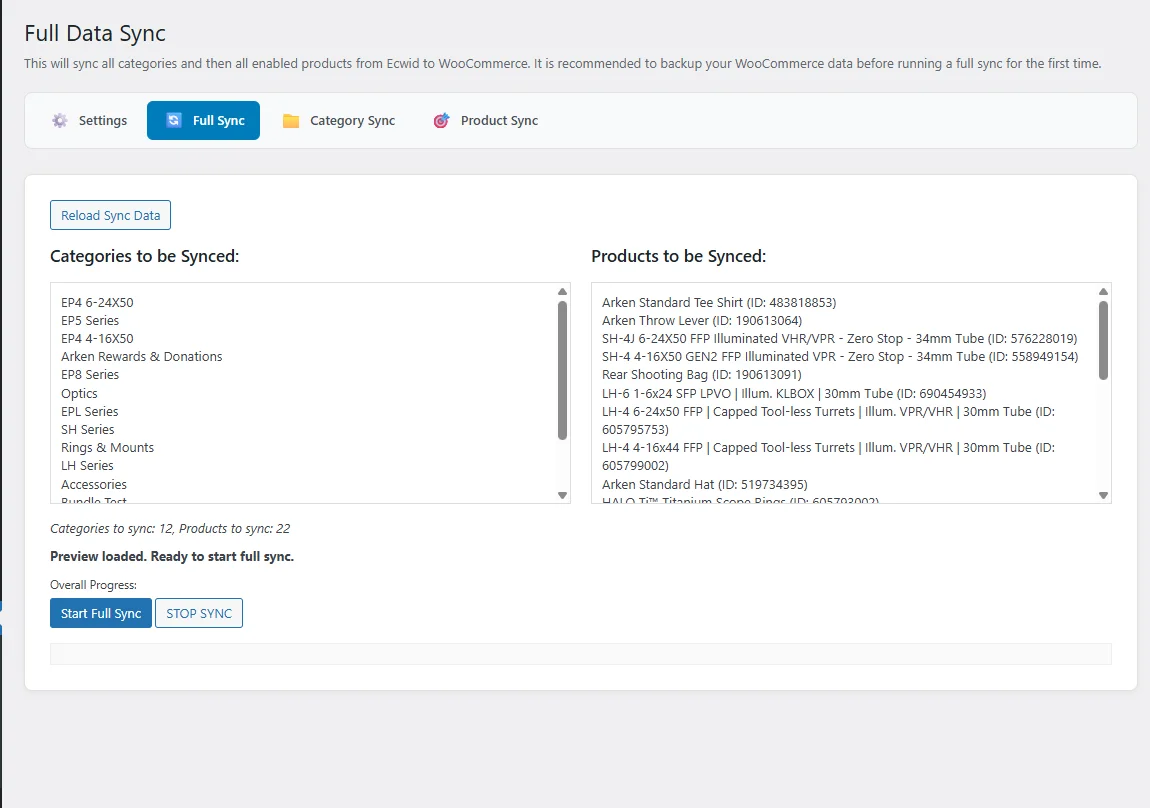Click the Full Sync refresh icon
Image resolution: width=1150 pixels, height=808 pixels.
(x=174, y=120)
